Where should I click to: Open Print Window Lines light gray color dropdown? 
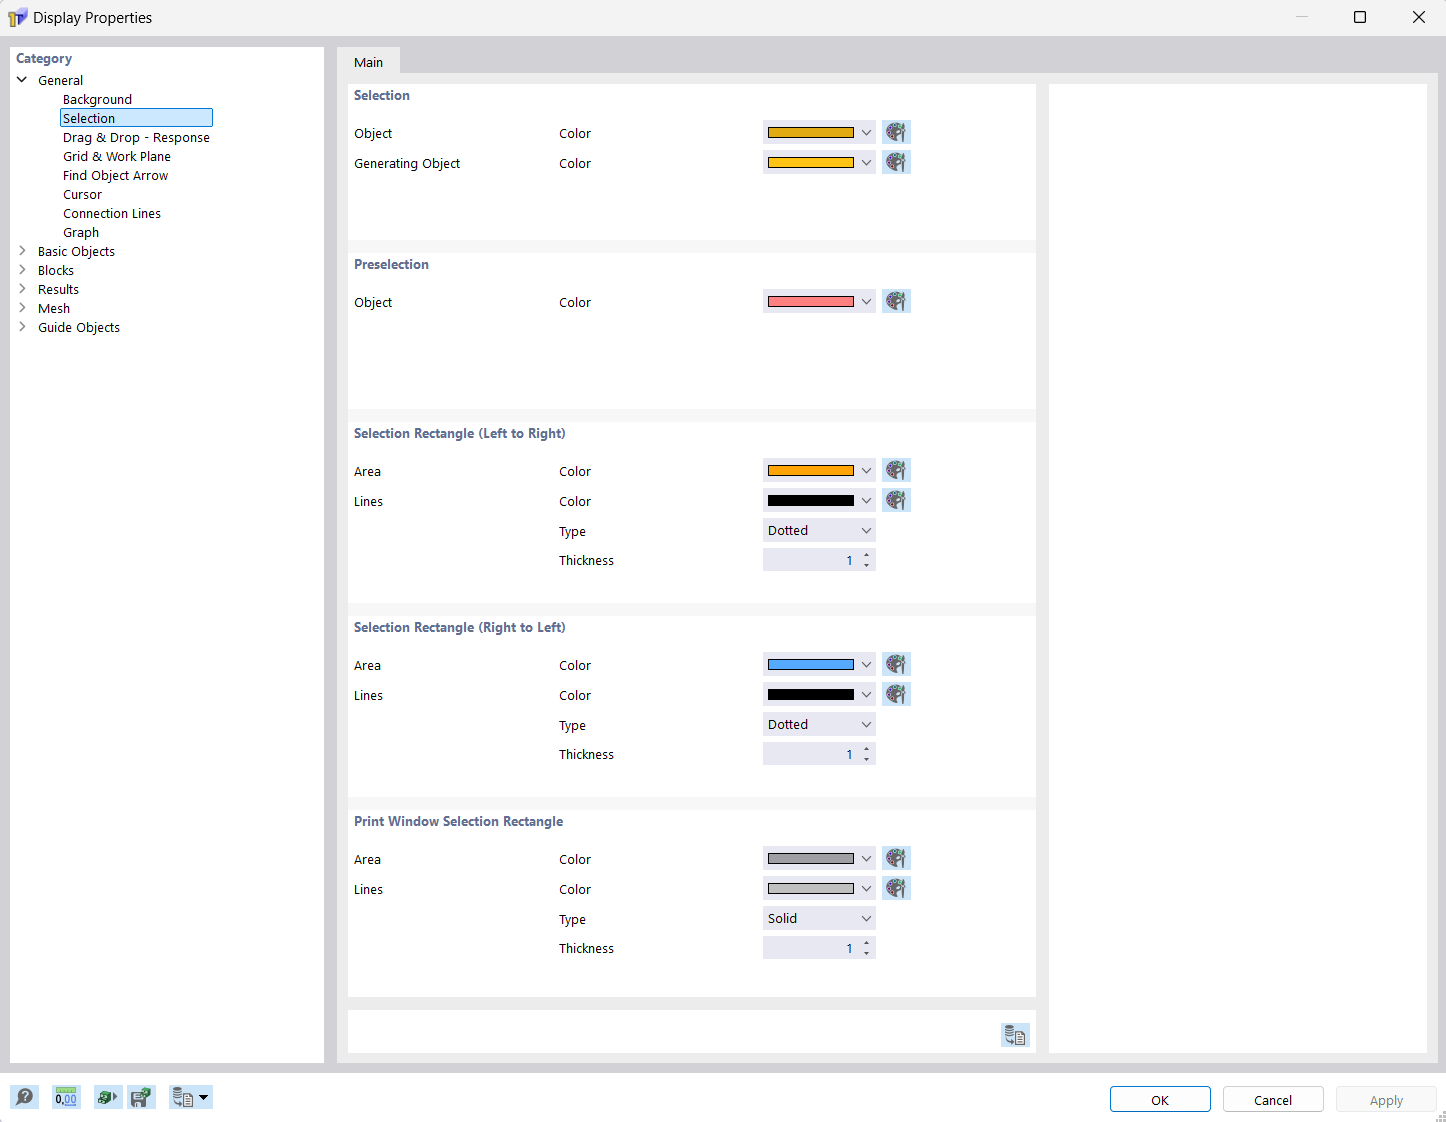coord(819,888)
